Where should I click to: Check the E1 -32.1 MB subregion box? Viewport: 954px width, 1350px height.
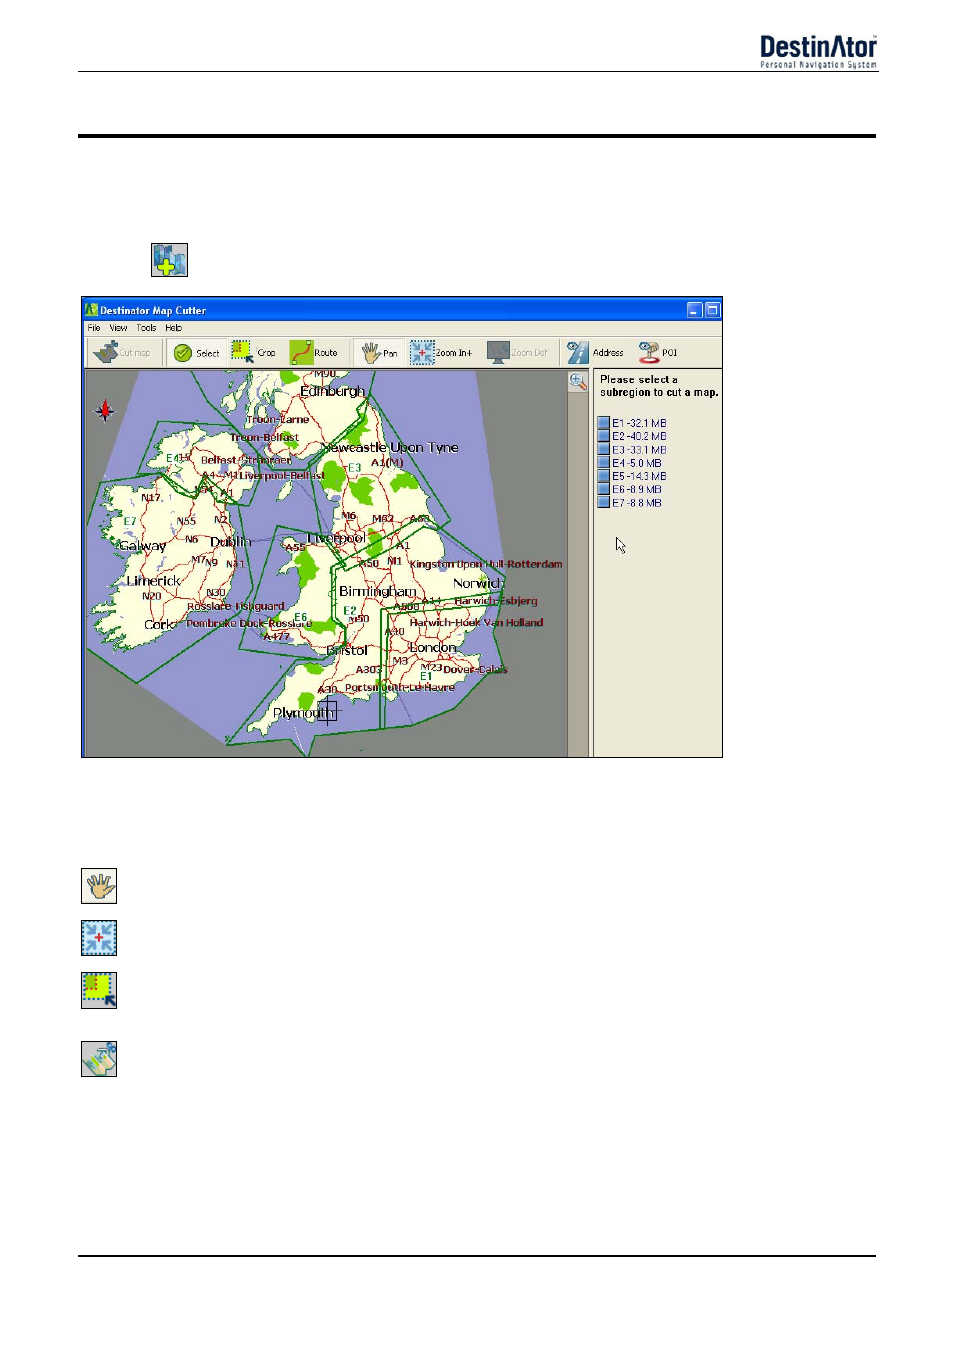click(x=604, y=423)
